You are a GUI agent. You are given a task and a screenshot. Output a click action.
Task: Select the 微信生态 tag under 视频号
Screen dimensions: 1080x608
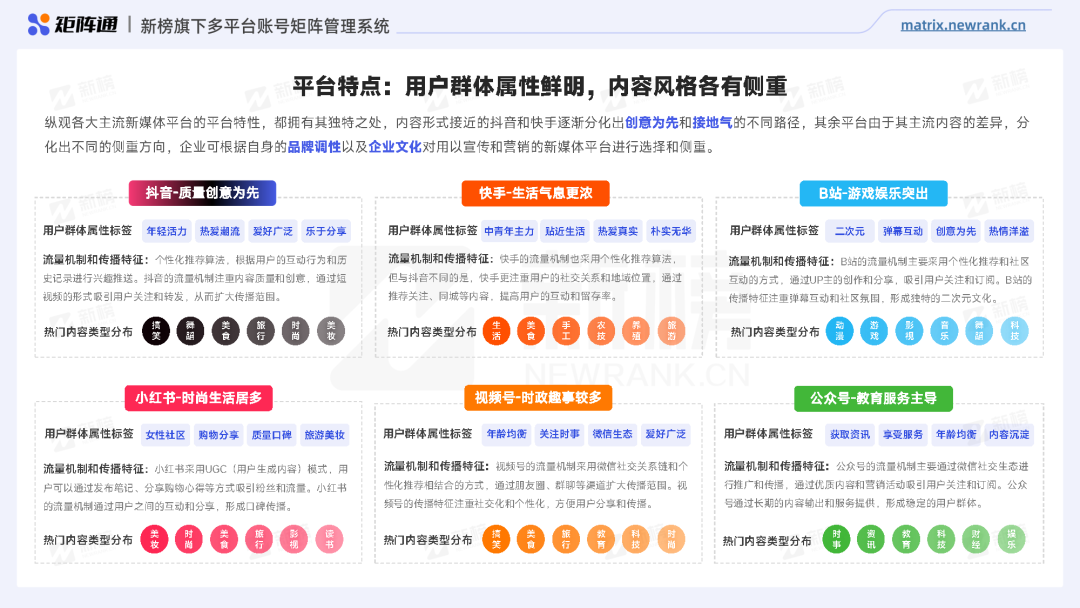[612, 434]
